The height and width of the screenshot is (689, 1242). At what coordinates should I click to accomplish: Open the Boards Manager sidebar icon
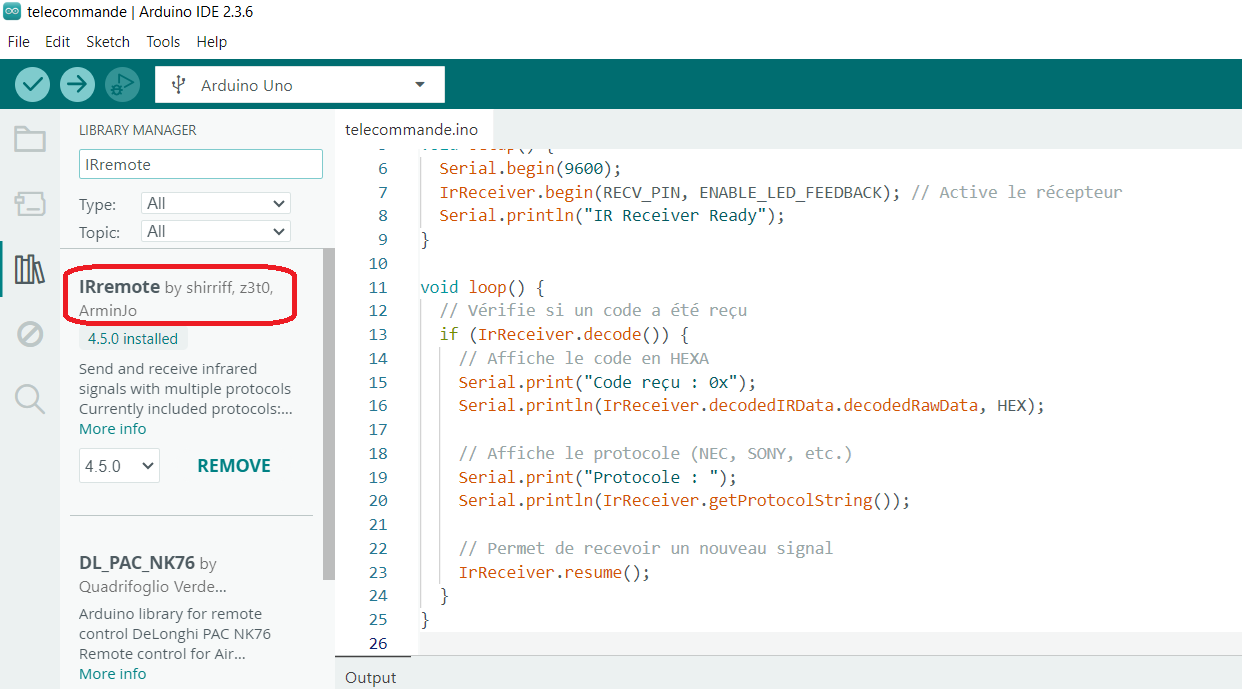point(30,204)
